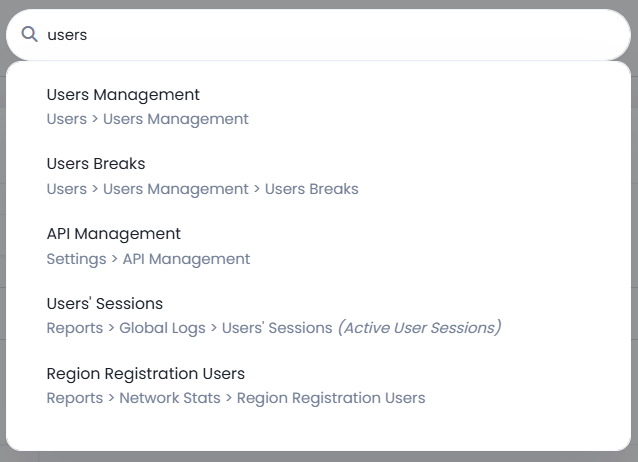Click 'Reports > Global Logs > Users' Sessions' path

(190, 328)
